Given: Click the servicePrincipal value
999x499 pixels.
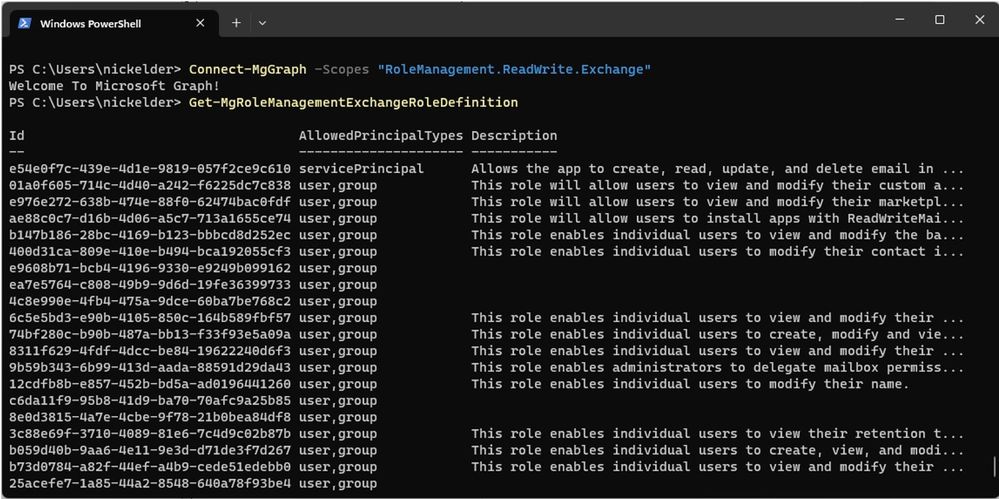Looking at the screenshot, I should click(361, 169).
